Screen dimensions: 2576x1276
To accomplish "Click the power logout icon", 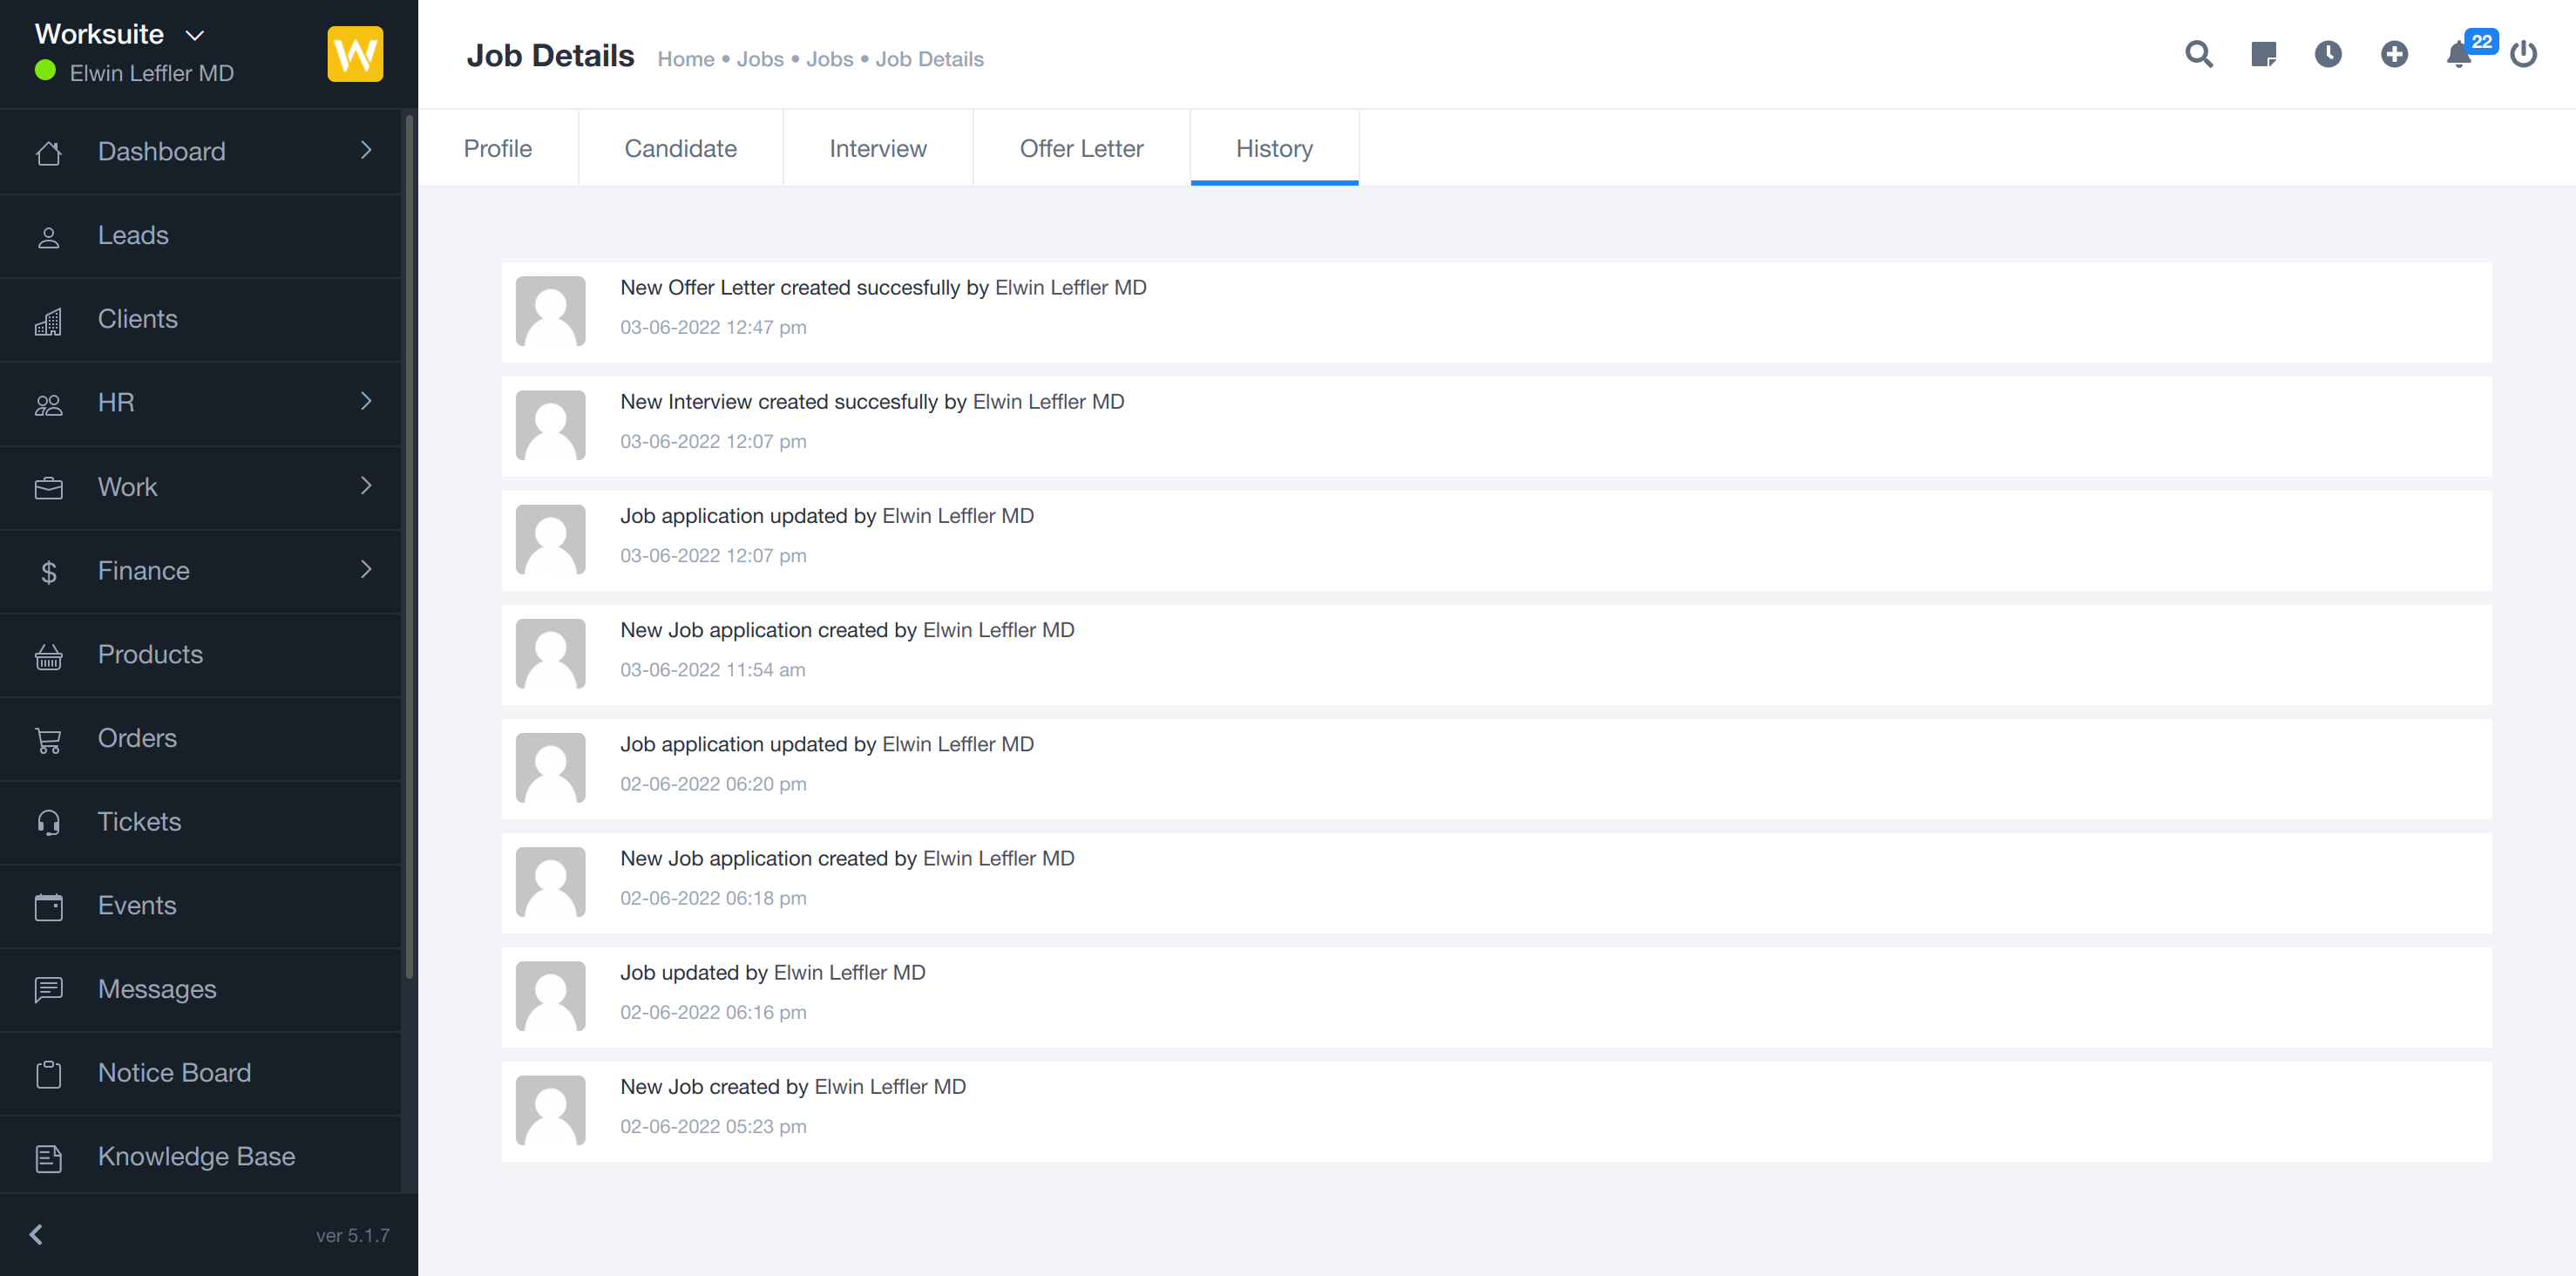I will (2523, 54).
